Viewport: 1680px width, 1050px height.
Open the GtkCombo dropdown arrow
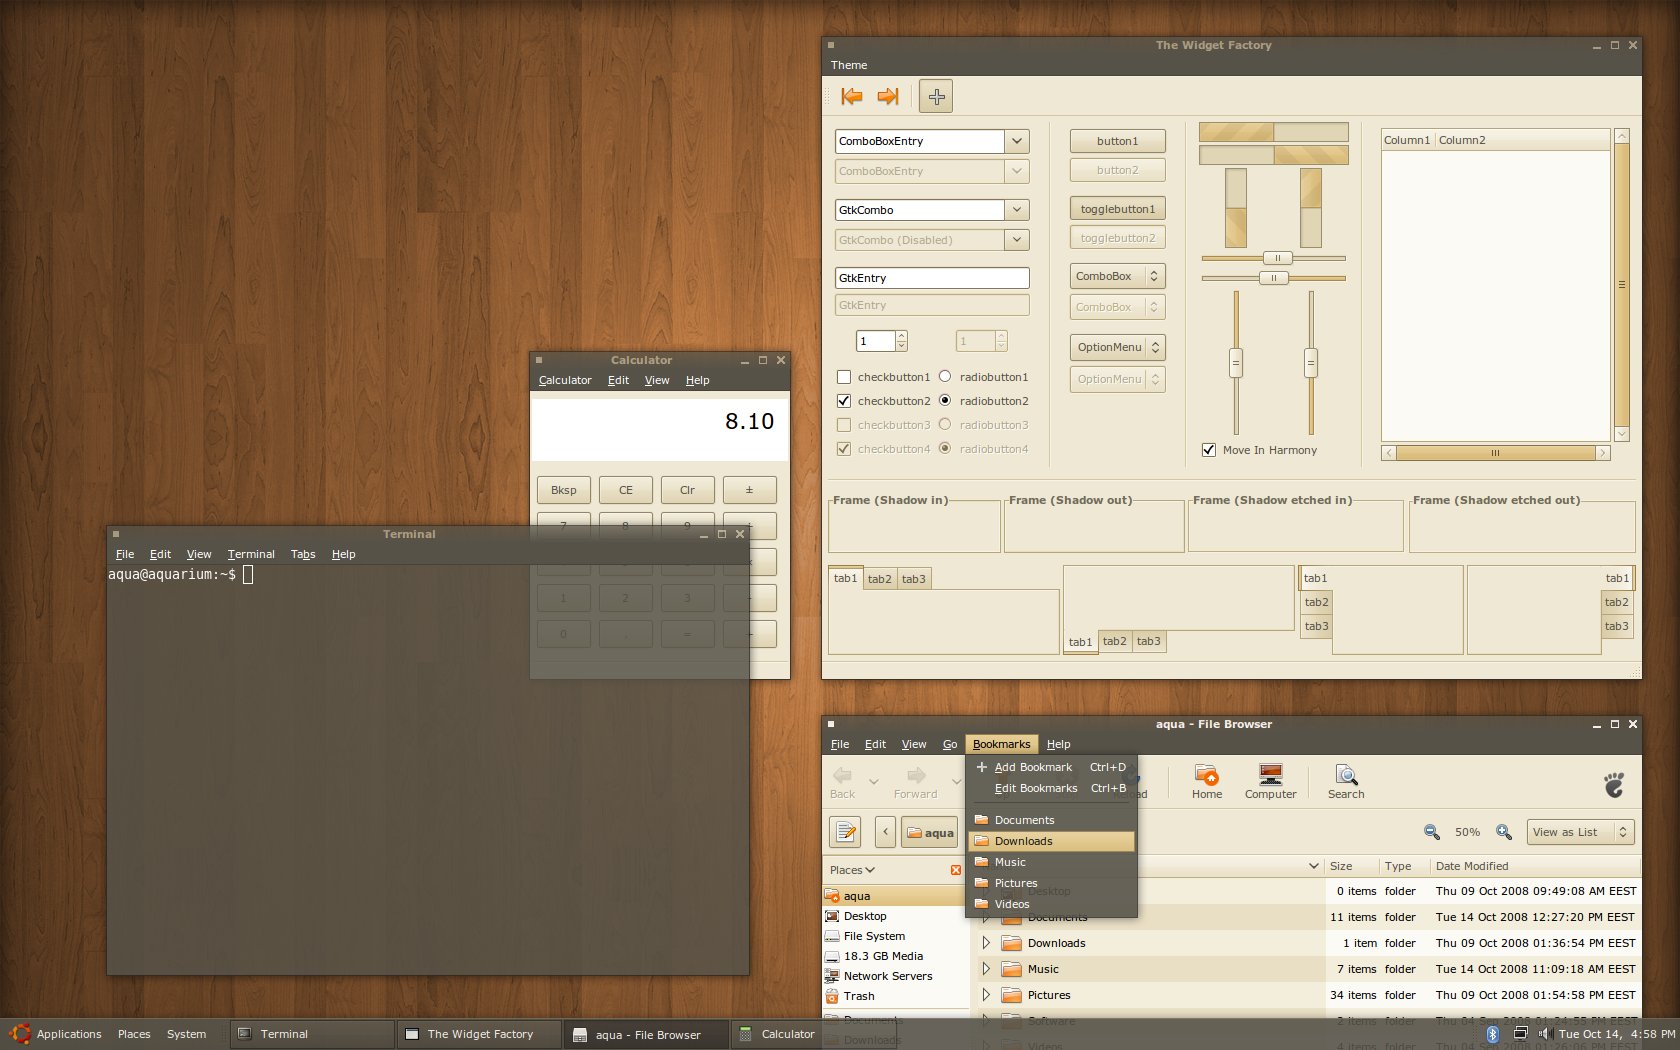[1017, 210]
